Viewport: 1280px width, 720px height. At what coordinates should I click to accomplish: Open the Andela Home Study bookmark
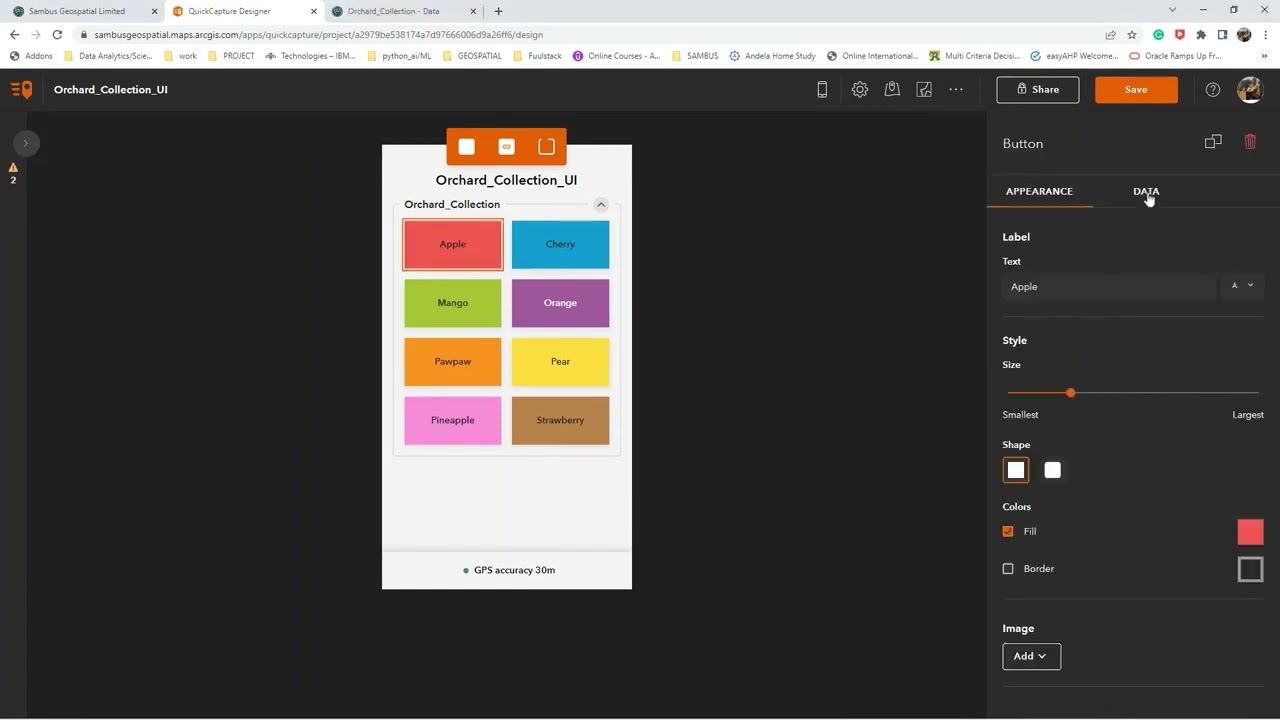pyautogui.click(x=773, y=56)
